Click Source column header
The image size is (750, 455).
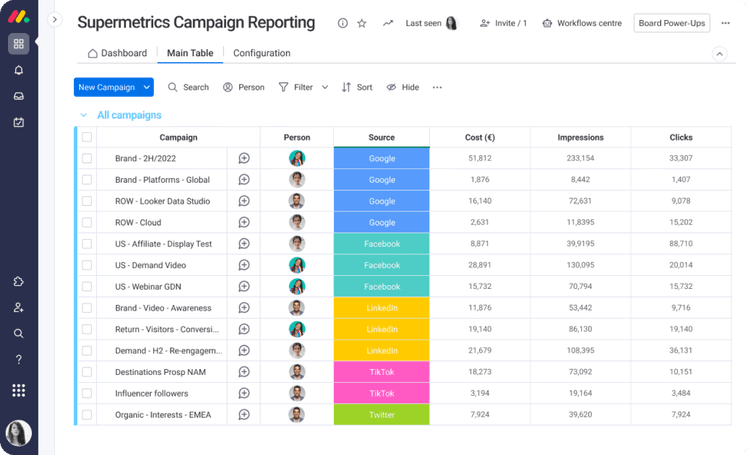tap(382, 137)
